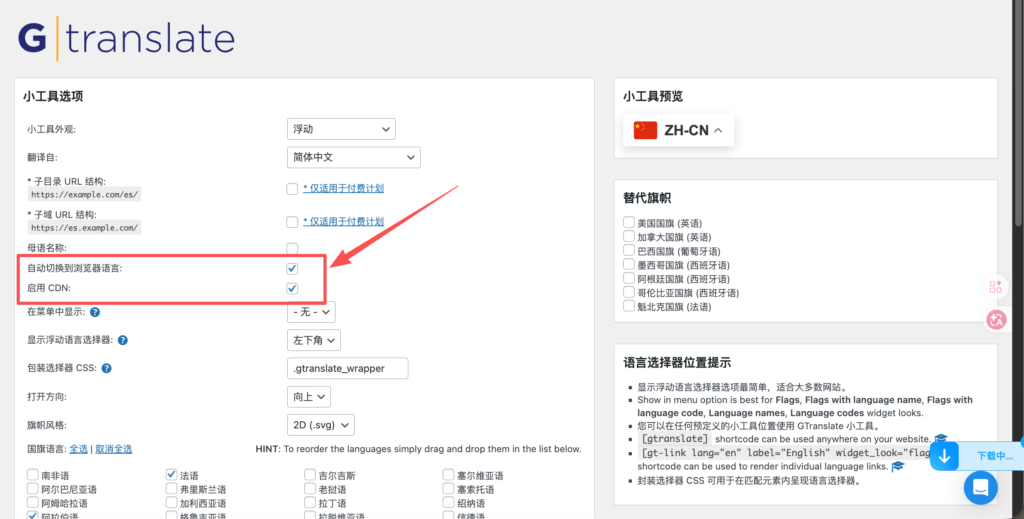The image size is (1024, 519).
Task: Uncheck 自动切换到浏览器语言 checkbox
Action: click(x=292, y=268)
